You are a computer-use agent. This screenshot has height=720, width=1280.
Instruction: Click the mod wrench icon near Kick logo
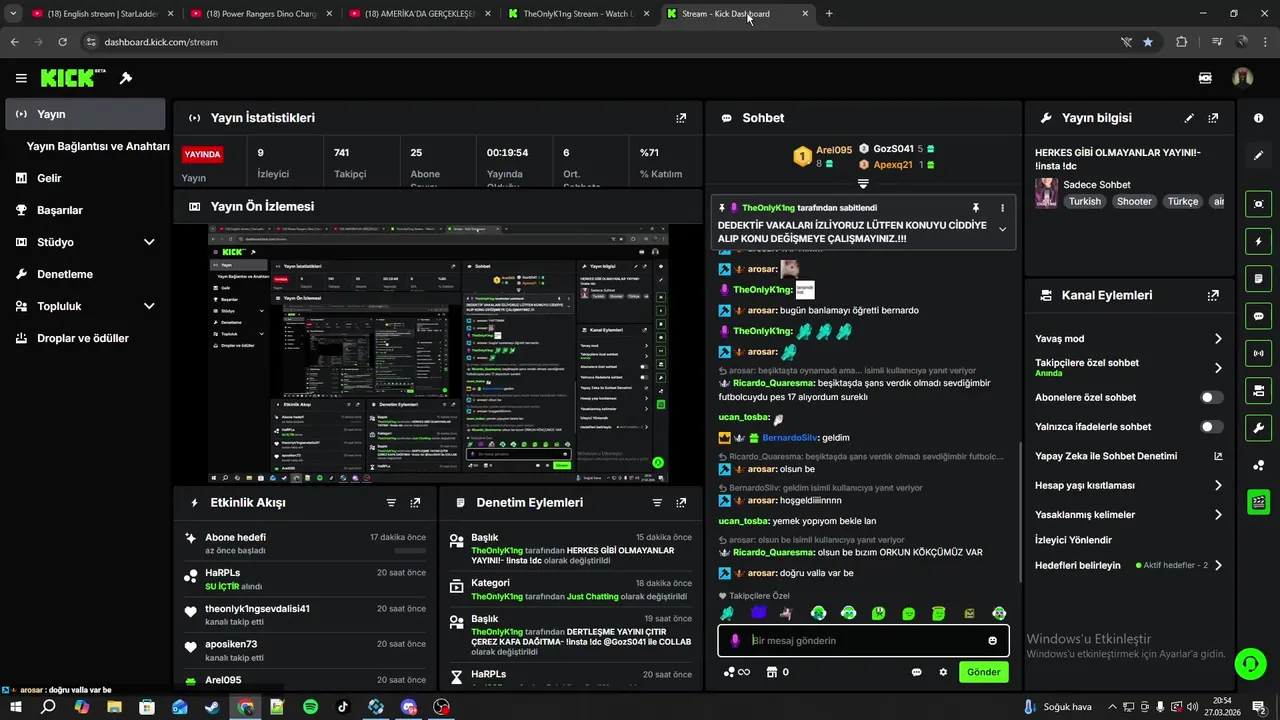point(126,78)
